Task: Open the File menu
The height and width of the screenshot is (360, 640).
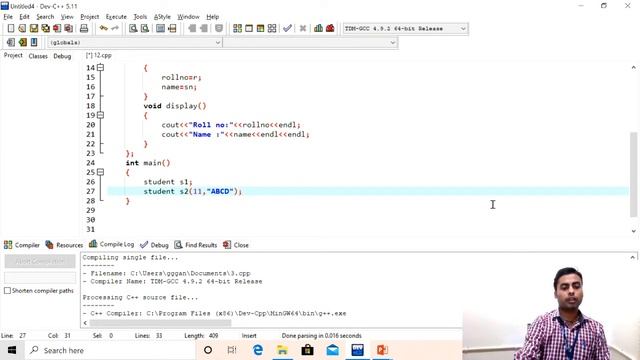Action: click(8, 17)
